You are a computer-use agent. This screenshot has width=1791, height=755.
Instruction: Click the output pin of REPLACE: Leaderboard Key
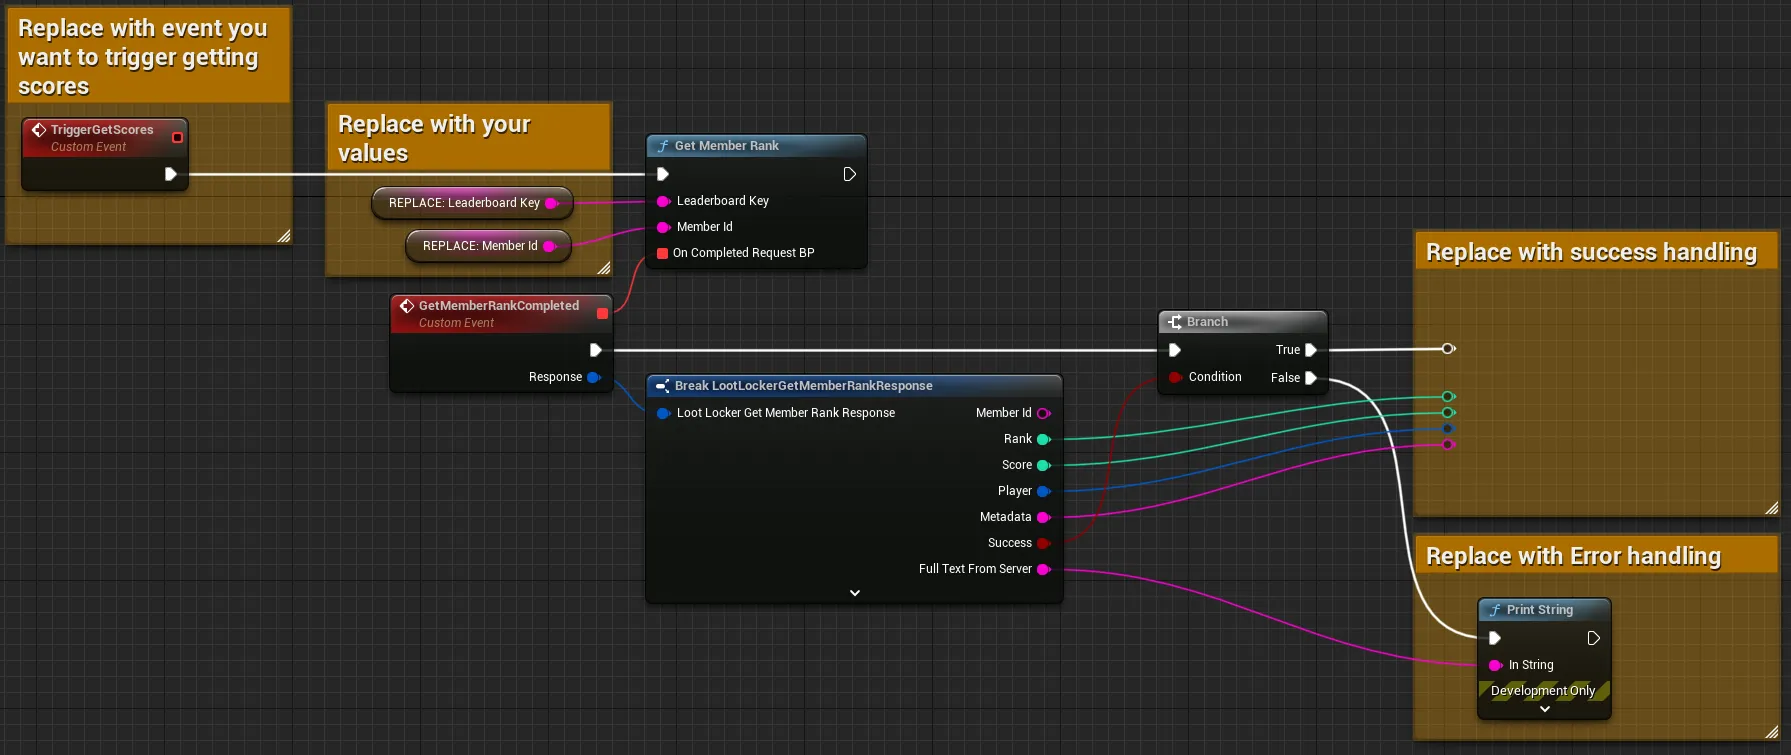551,203
